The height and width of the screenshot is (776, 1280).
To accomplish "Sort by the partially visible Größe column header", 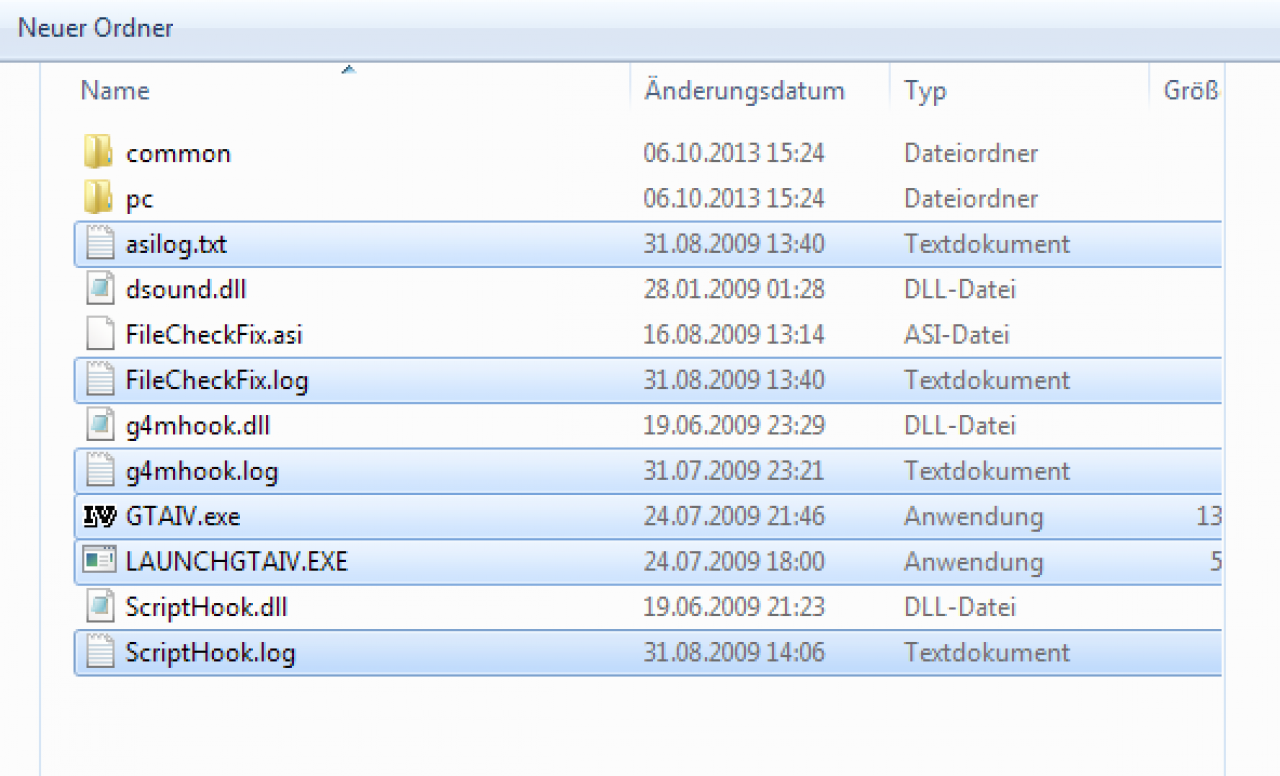I will click(x=1191, y=91).
